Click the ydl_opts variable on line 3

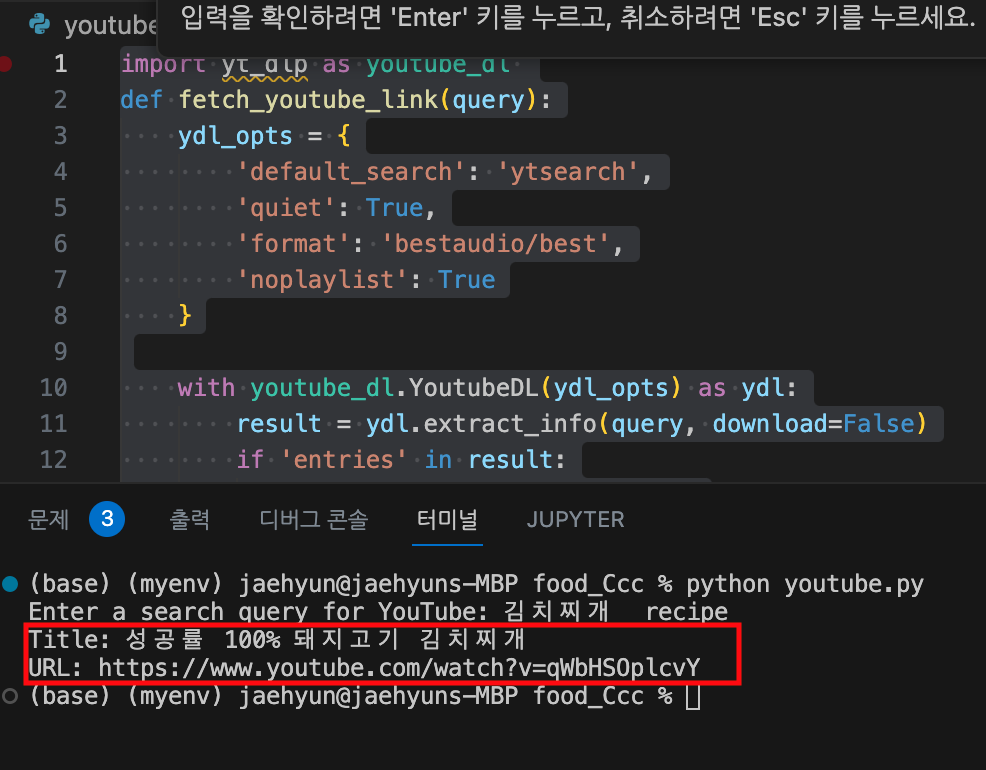pyautogui.click(x=235, y=136)
